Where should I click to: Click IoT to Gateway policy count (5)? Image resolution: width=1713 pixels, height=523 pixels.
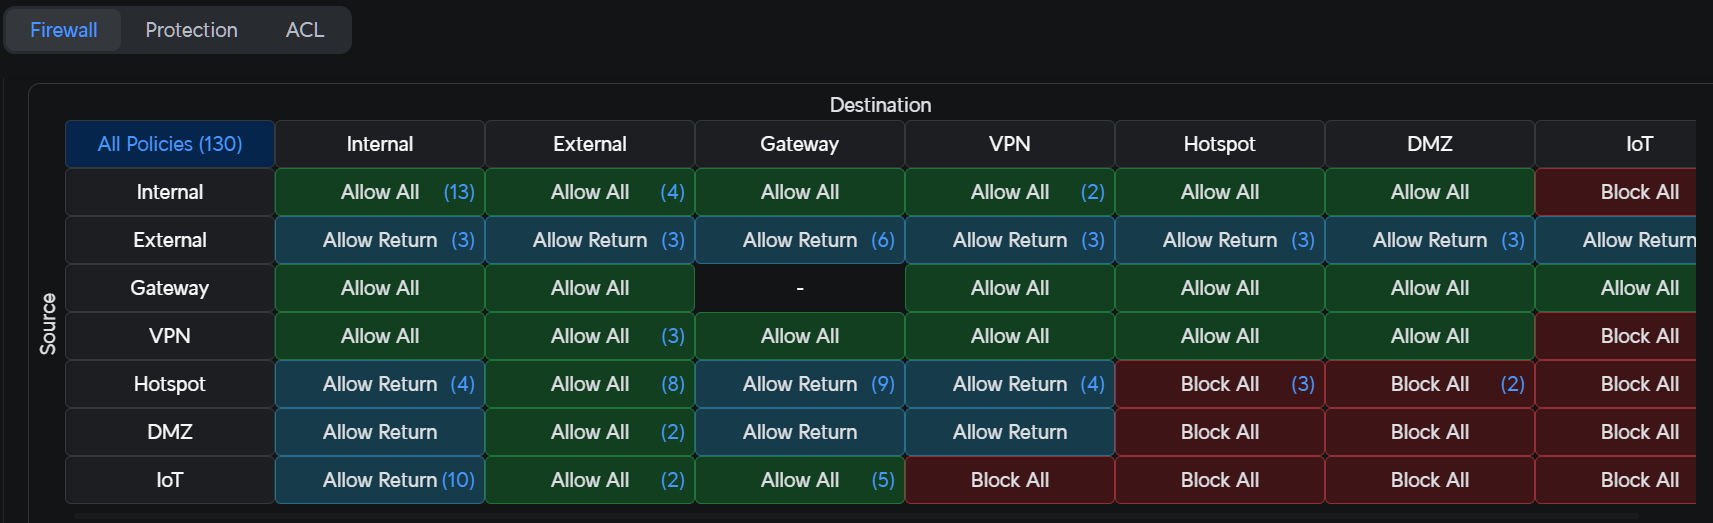[x=882, y=480]
